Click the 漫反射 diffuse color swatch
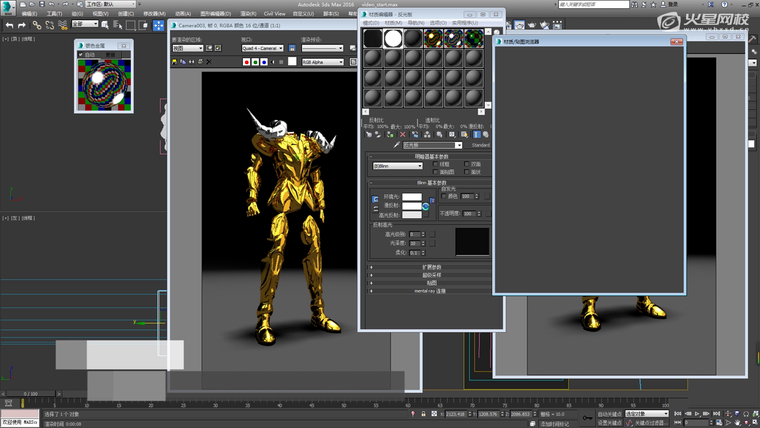 click(411, 206)
